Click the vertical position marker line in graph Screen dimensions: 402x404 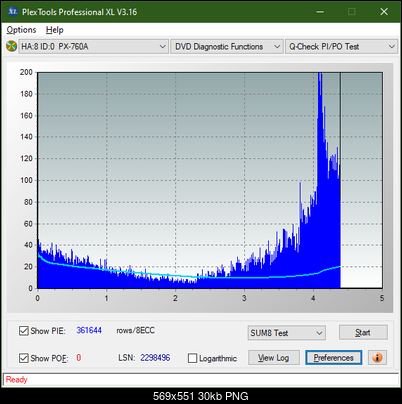point(340,180)
